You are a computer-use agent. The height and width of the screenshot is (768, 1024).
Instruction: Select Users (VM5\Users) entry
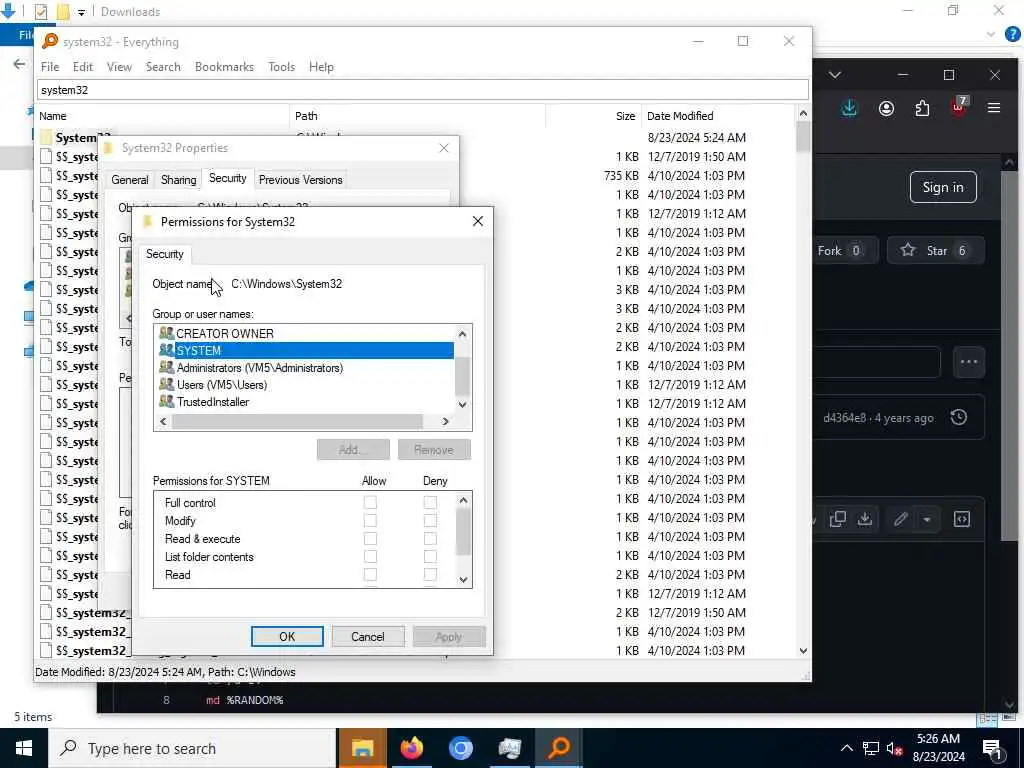pos(306,385)
